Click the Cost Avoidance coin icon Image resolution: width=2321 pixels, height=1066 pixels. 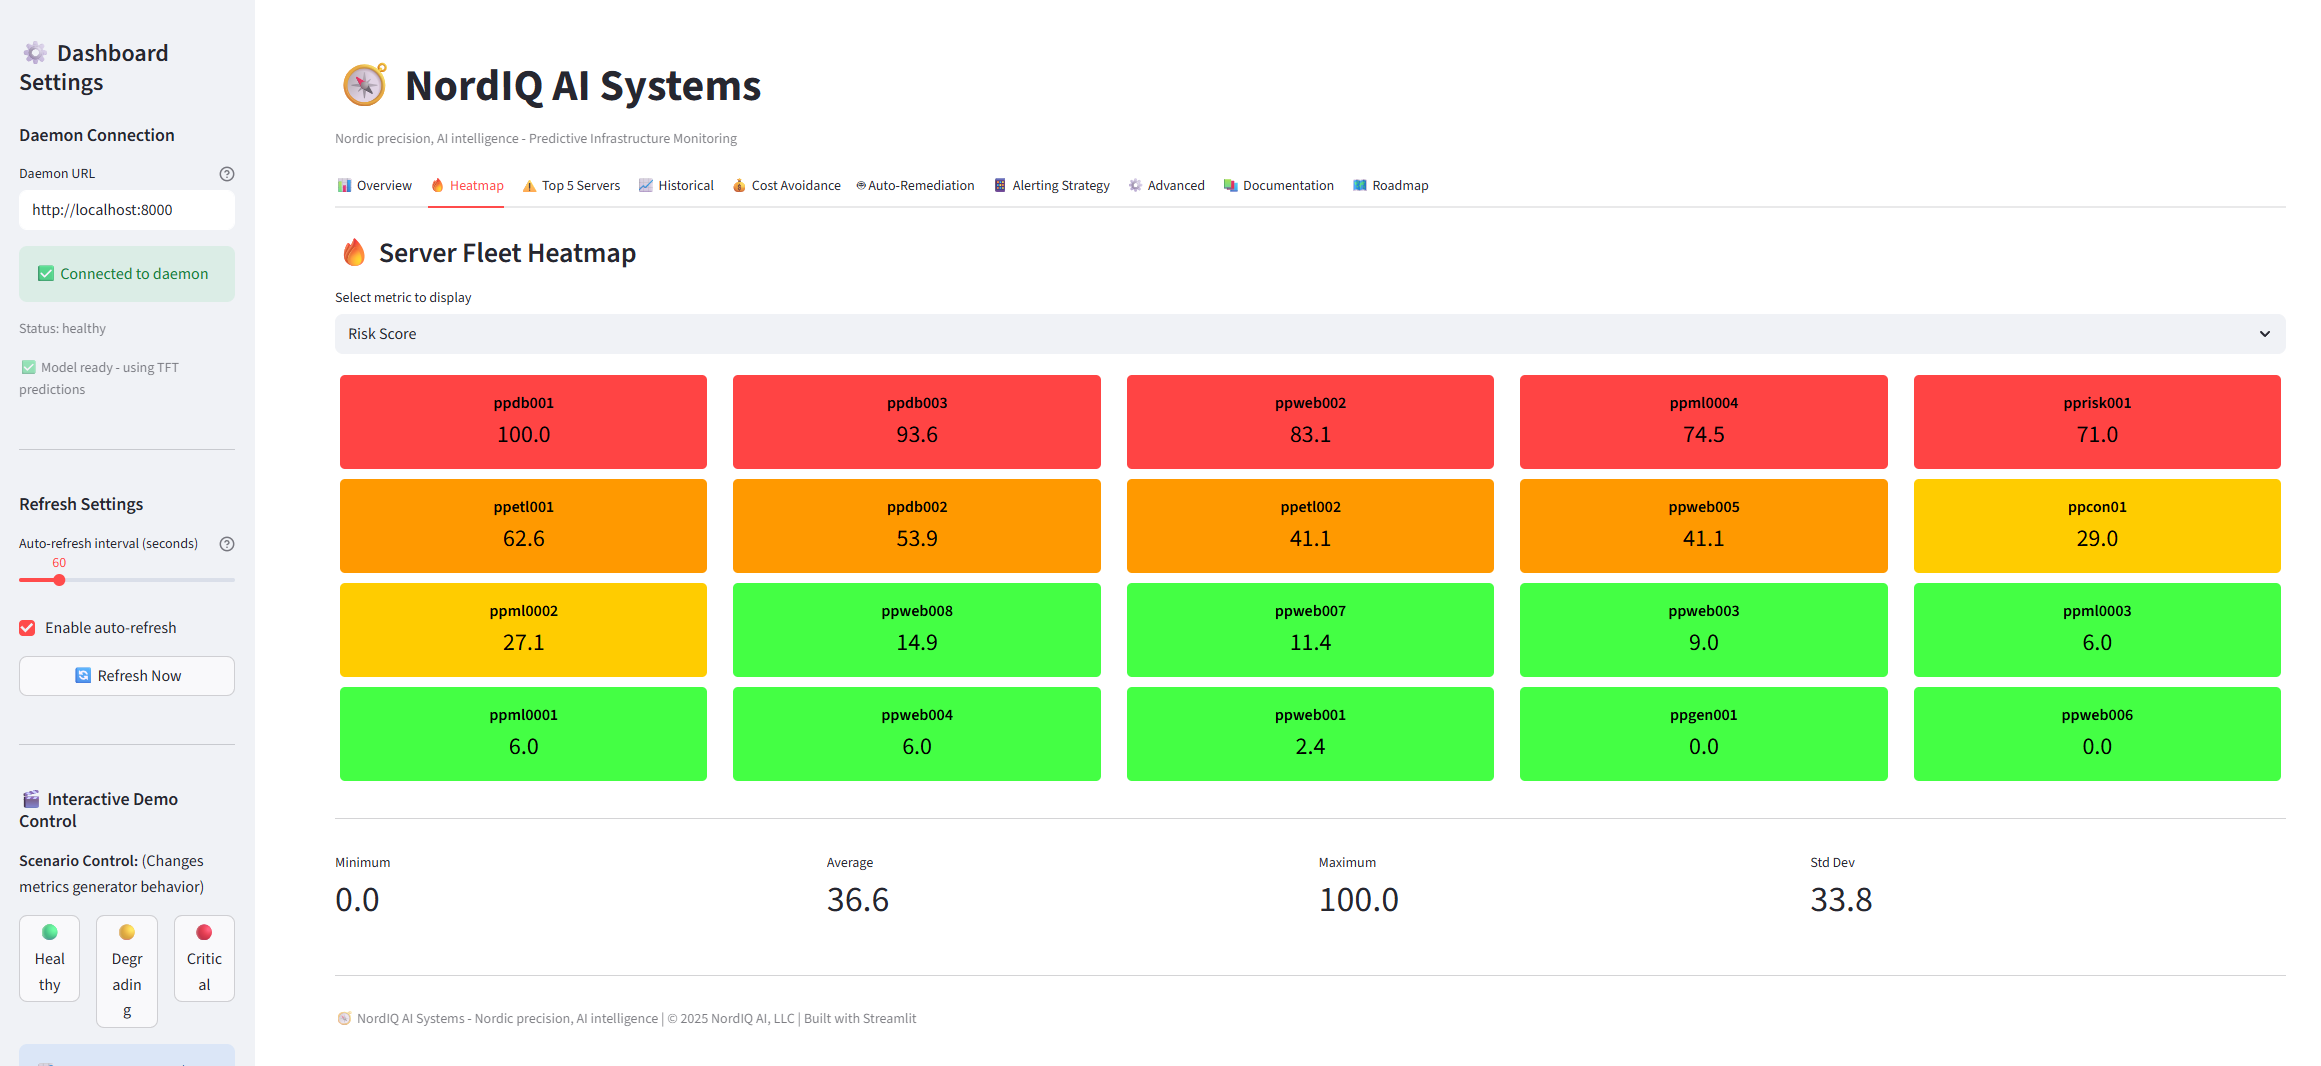(x=738, y=185)
